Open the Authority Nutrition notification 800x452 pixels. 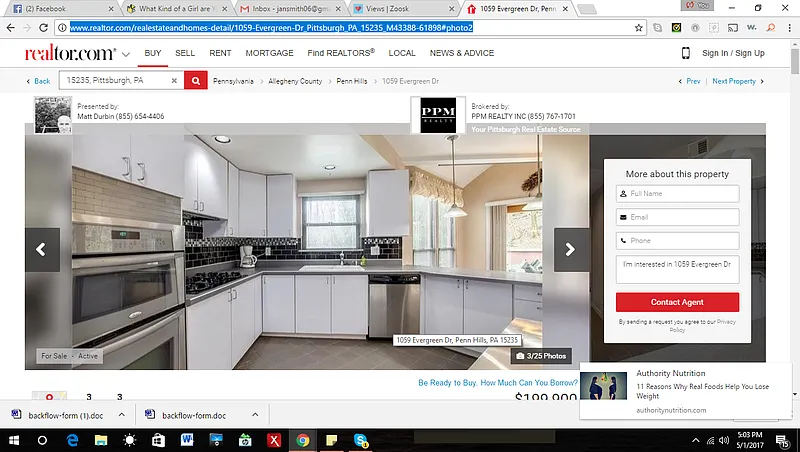pyautogui.click(x=685, y=391)
